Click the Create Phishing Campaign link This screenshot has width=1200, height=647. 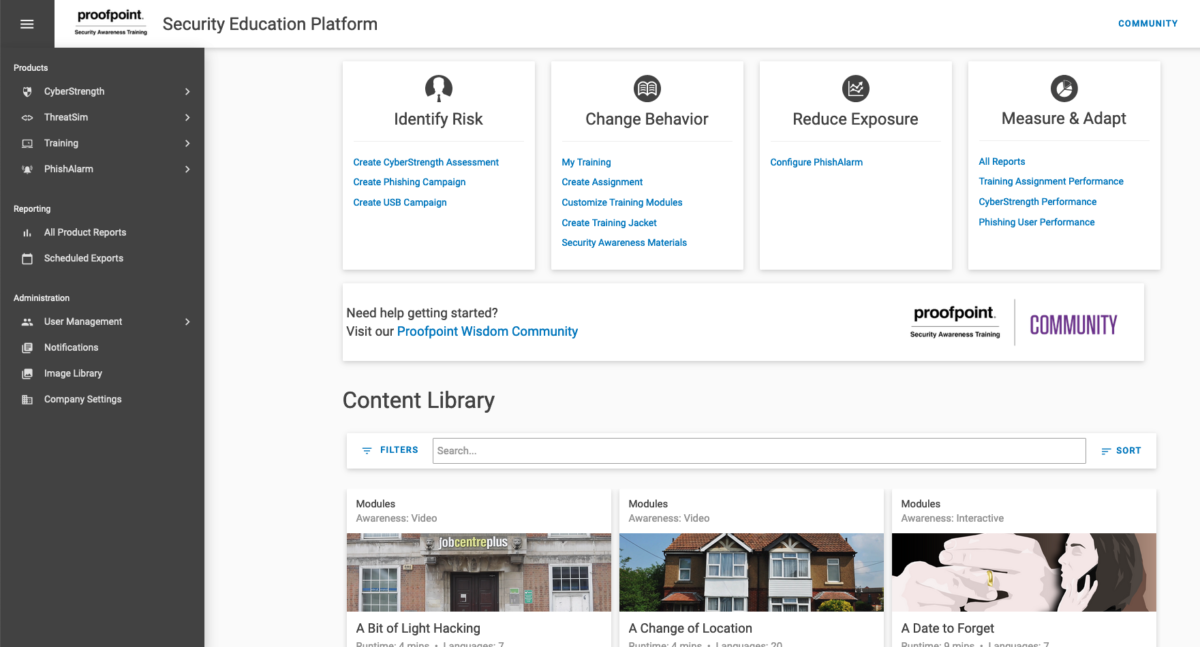click(x=409, y=182)
